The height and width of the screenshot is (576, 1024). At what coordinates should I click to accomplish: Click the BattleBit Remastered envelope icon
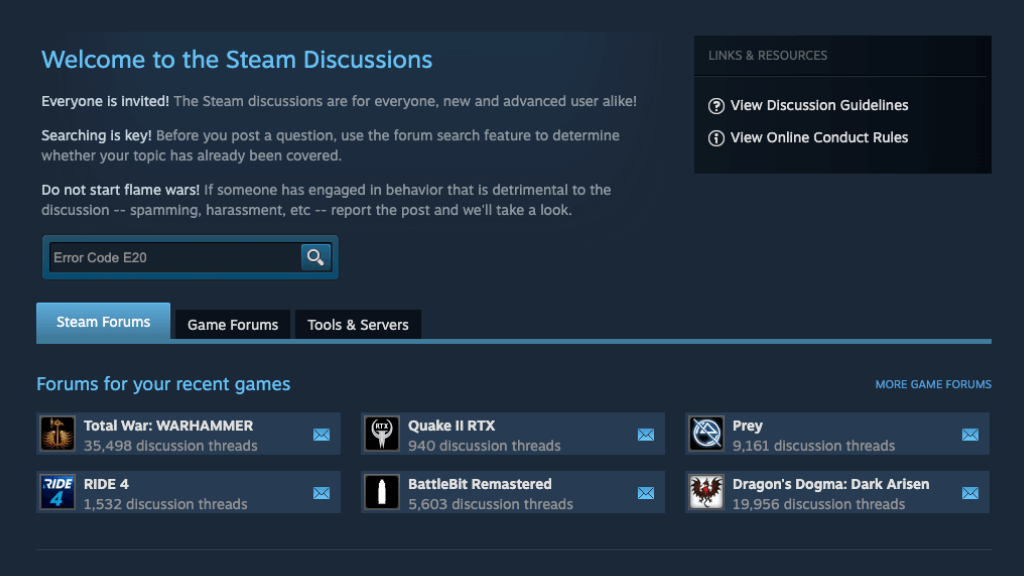(646, 493)
